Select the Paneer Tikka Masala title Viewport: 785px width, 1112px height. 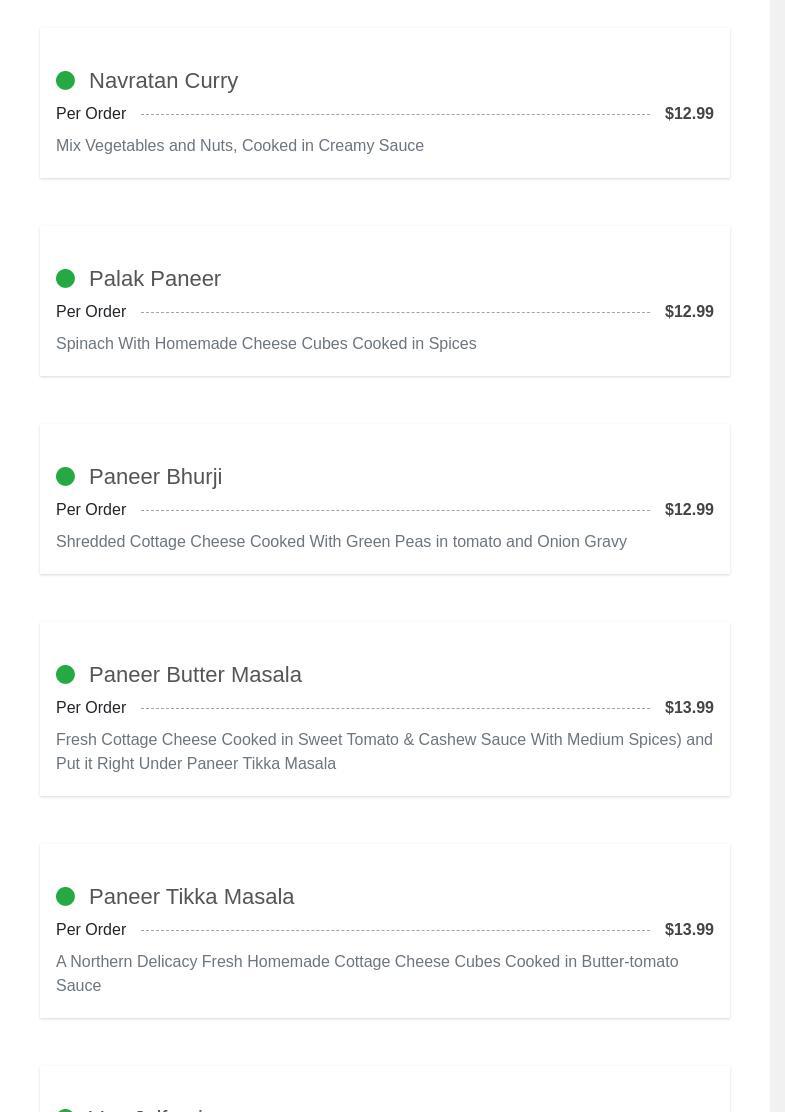pos(191,897)
